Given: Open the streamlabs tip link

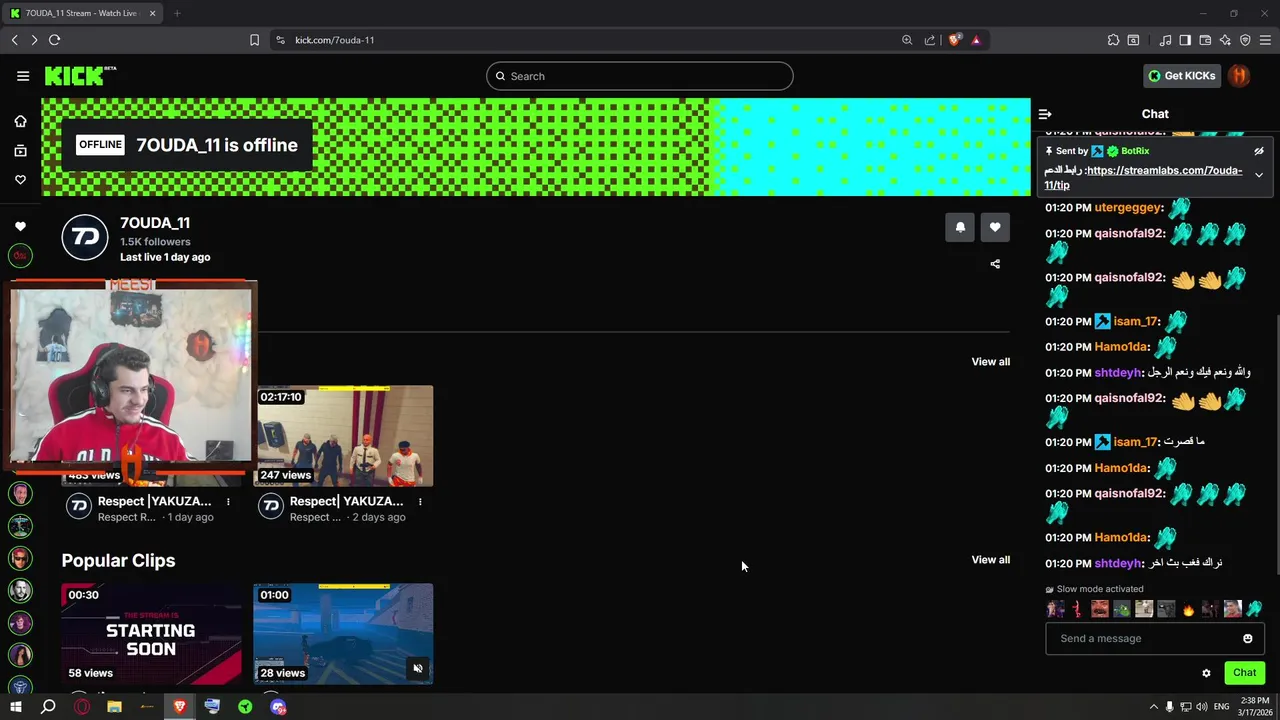Looking at the screenshot, I should point(1143,178).
